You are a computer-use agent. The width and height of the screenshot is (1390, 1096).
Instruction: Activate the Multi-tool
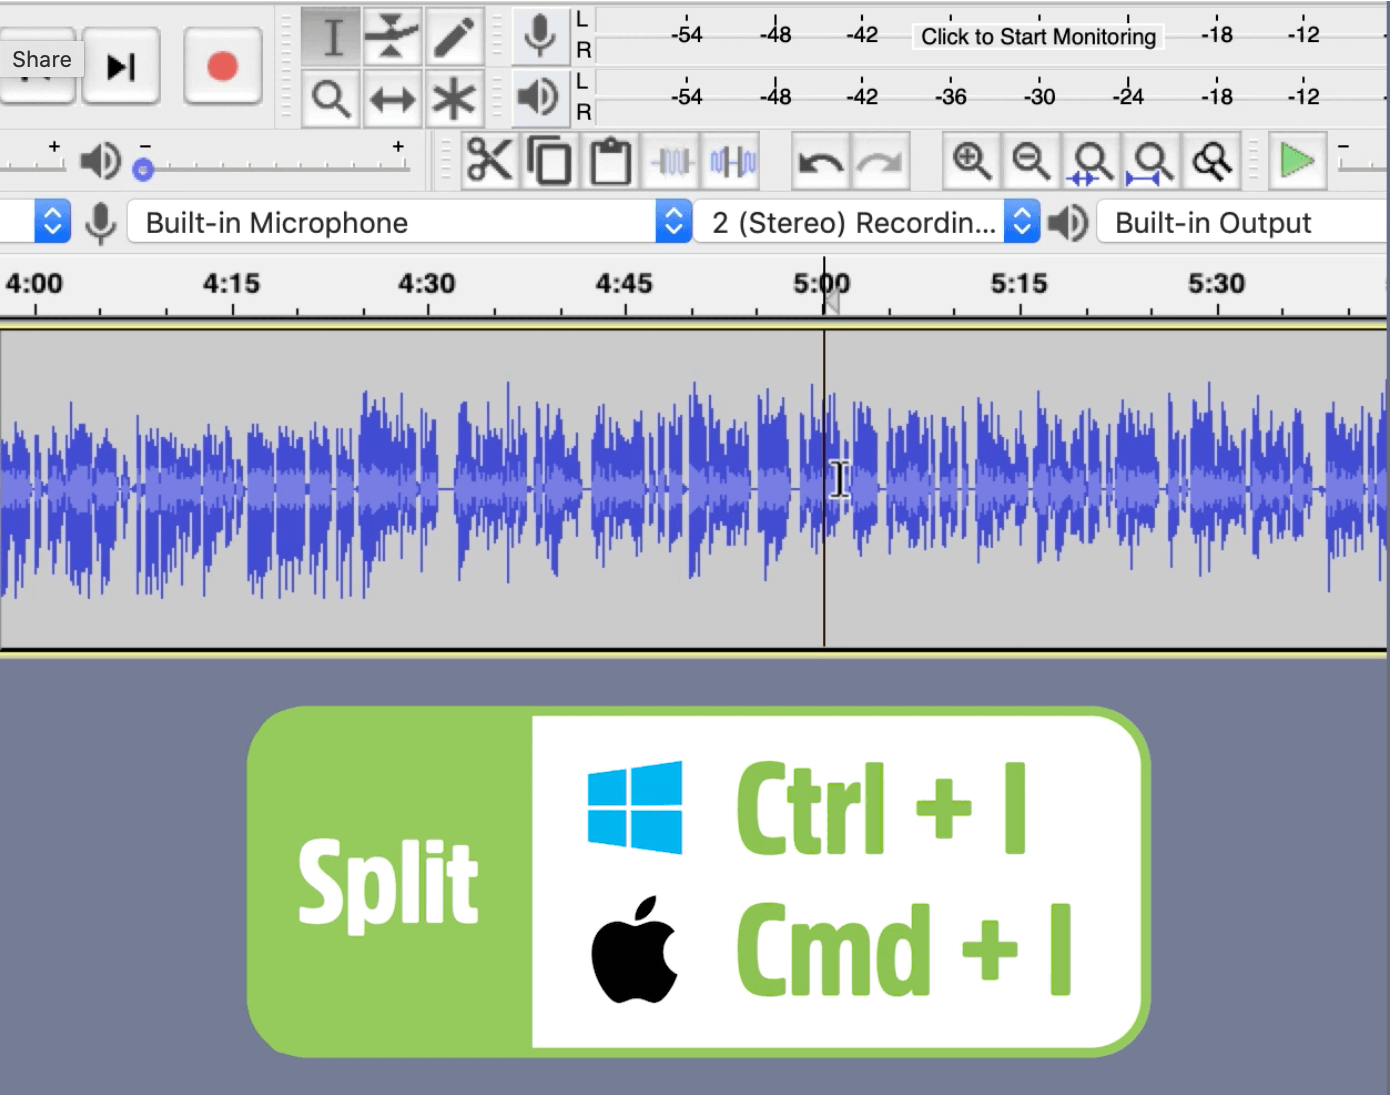point(455,98)
